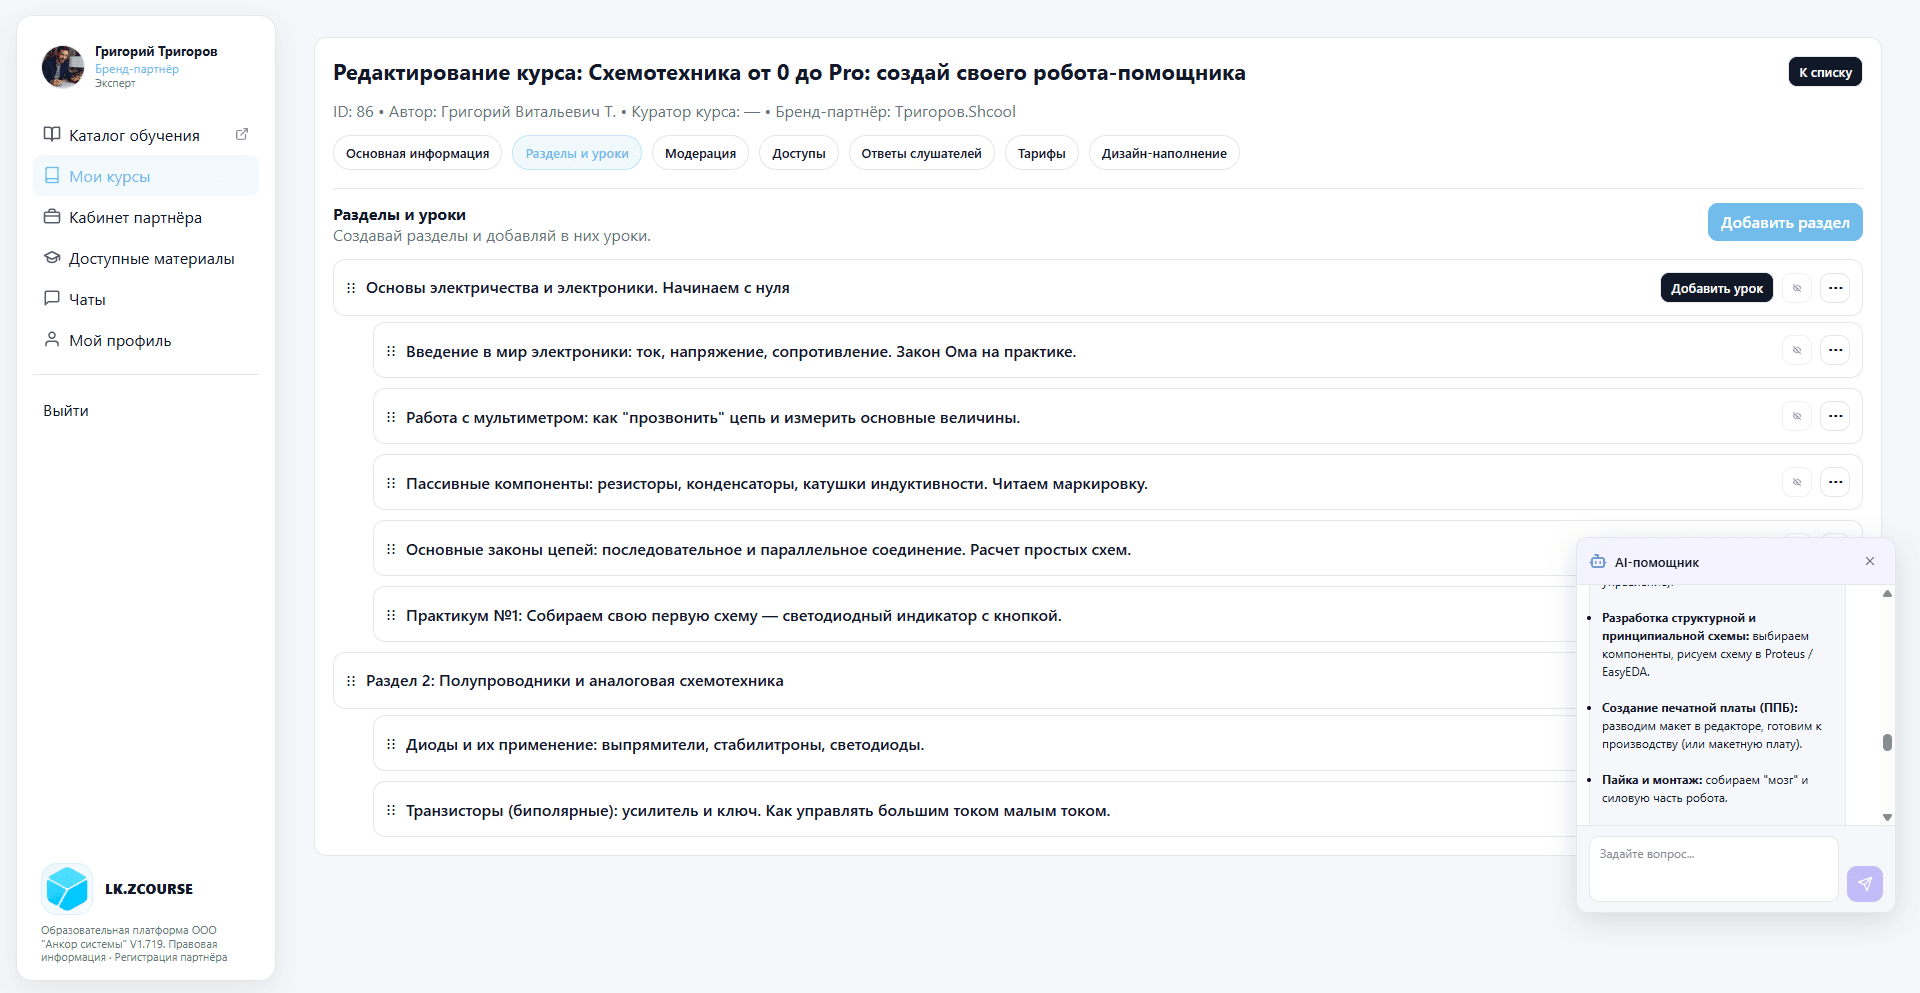Open more options menu for Работа с мультиметром lesson
1920x993 pixels.
(x=1835, y=417)
